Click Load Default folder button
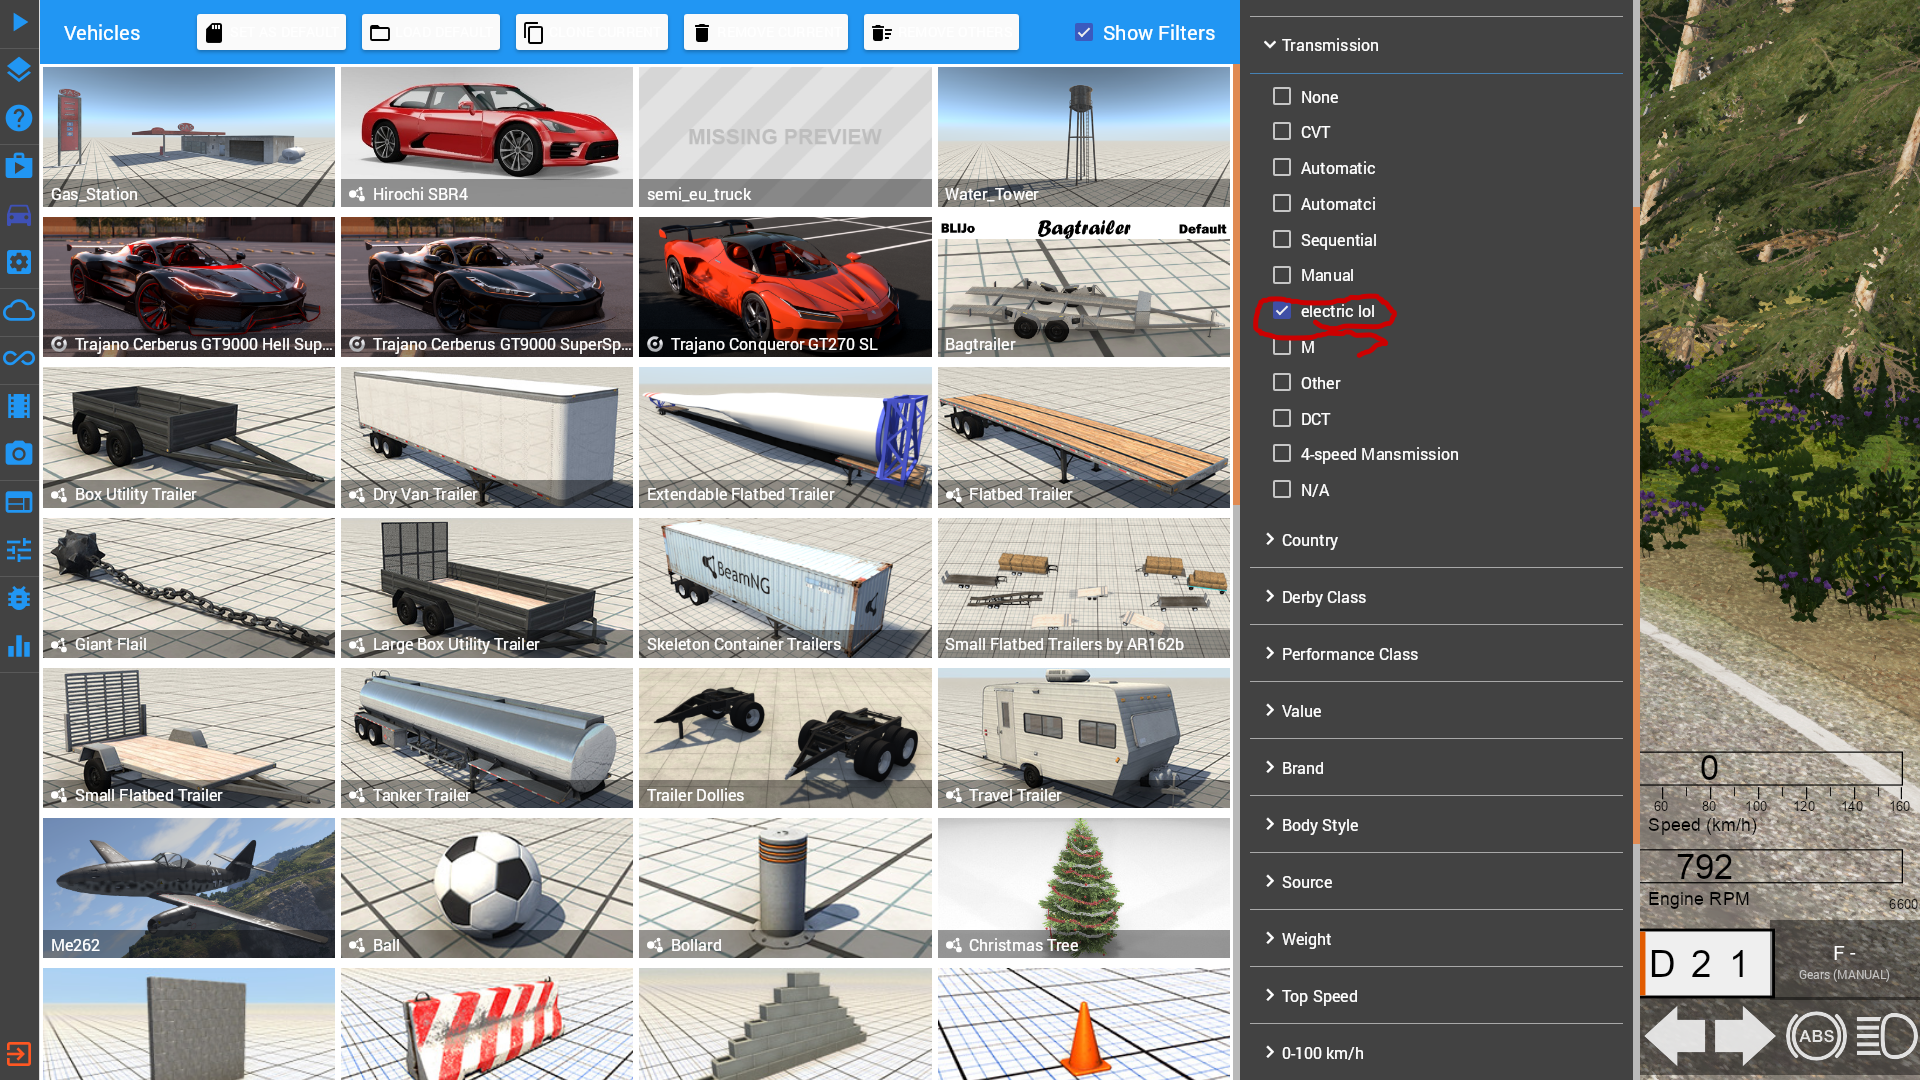 [x=431, y=33]
